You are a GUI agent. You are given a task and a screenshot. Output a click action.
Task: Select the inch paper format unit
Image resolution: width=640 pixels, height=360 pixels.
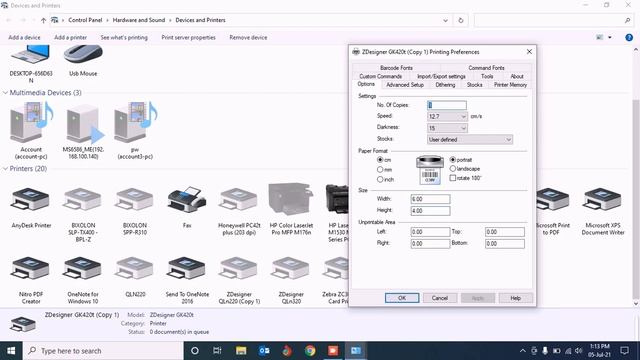tap(380, 179)
